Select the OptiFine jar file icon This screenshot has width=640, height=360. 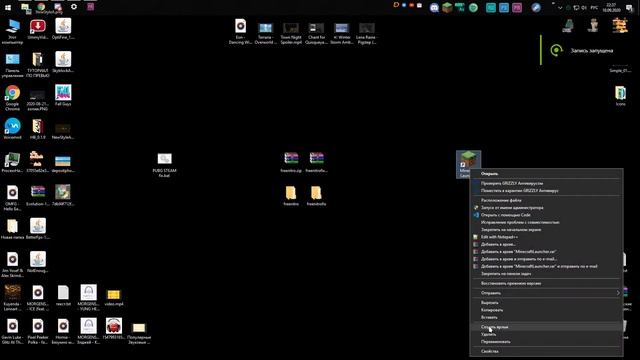point(63,29)
